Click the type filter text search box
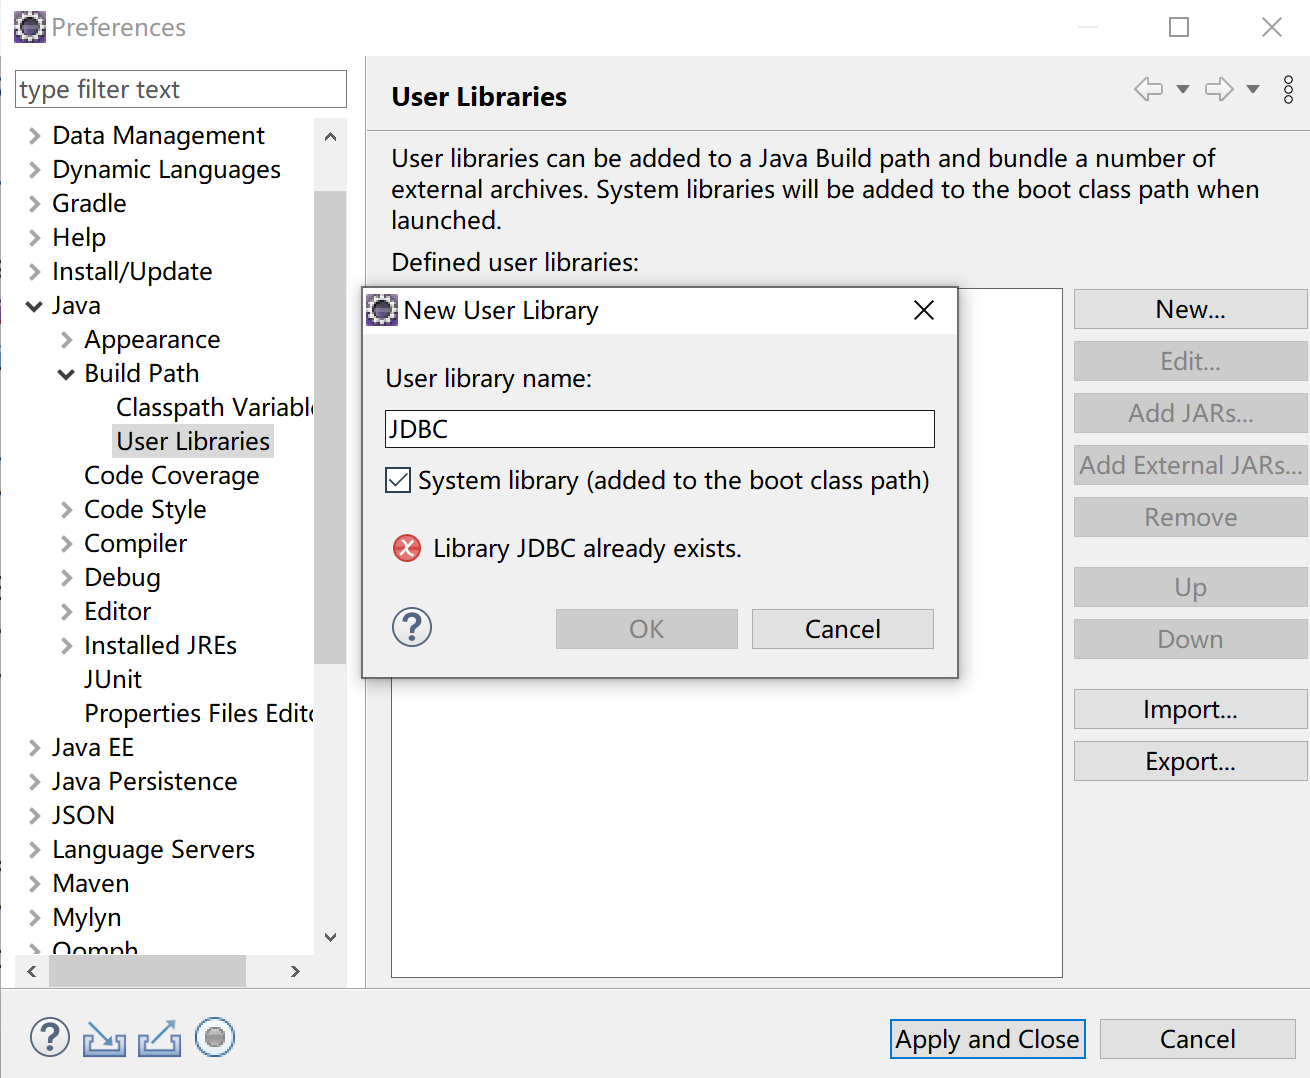Image resolution: width=1310 pixels, height=1078 pixels. point(180,89)
